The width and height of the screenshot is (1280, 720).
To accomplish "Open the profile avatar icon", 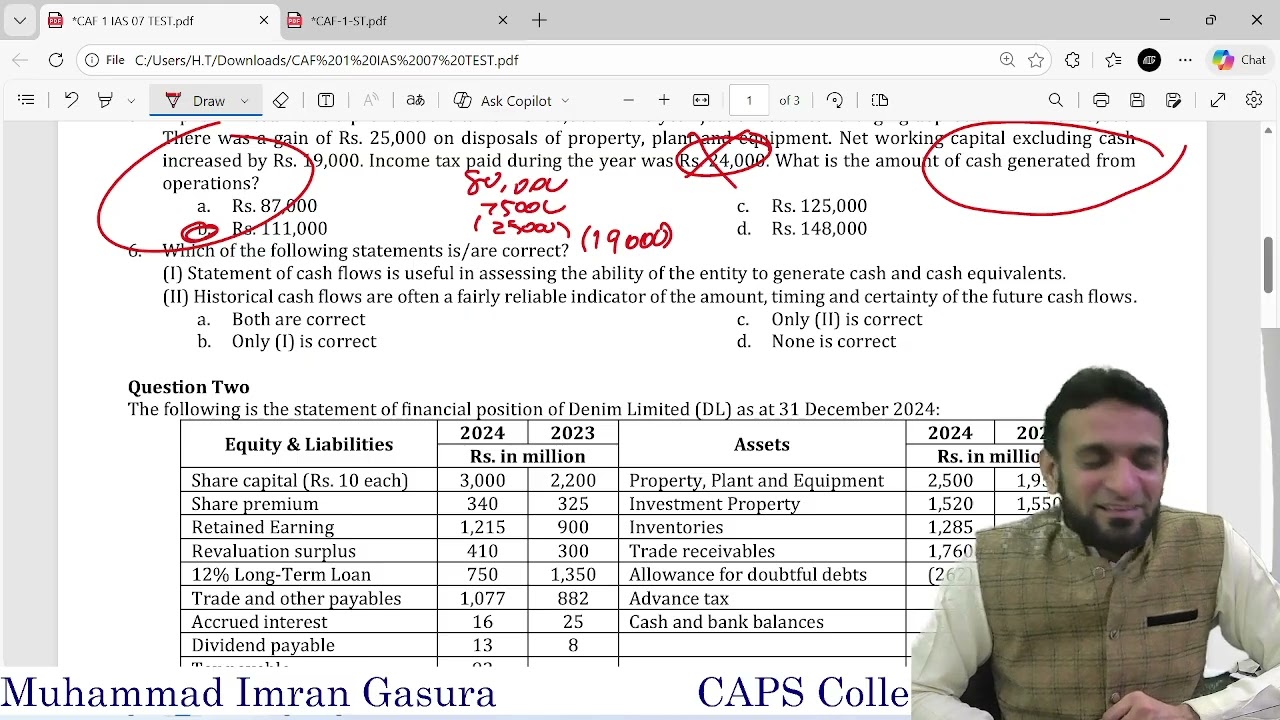I will pyautogui.click(x=1149, y=60).
